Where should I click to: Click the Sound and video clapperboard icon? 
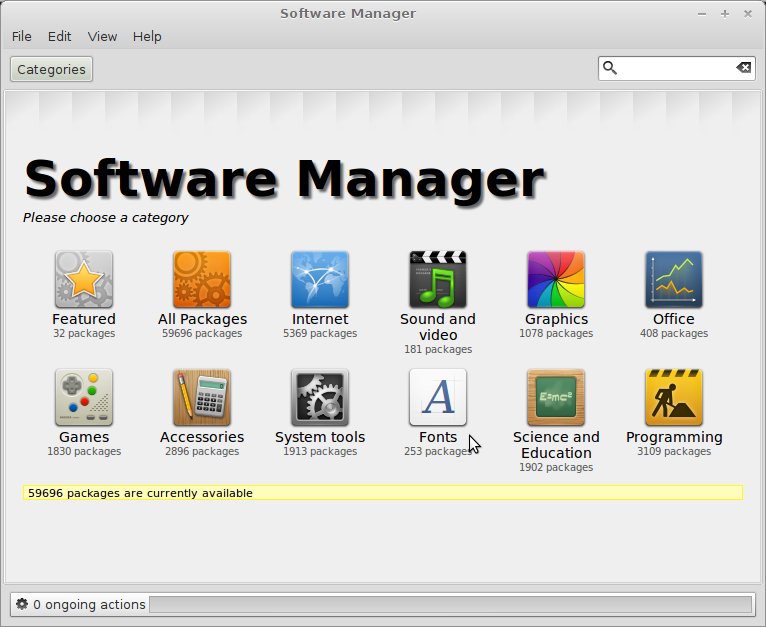pos(438,279)
